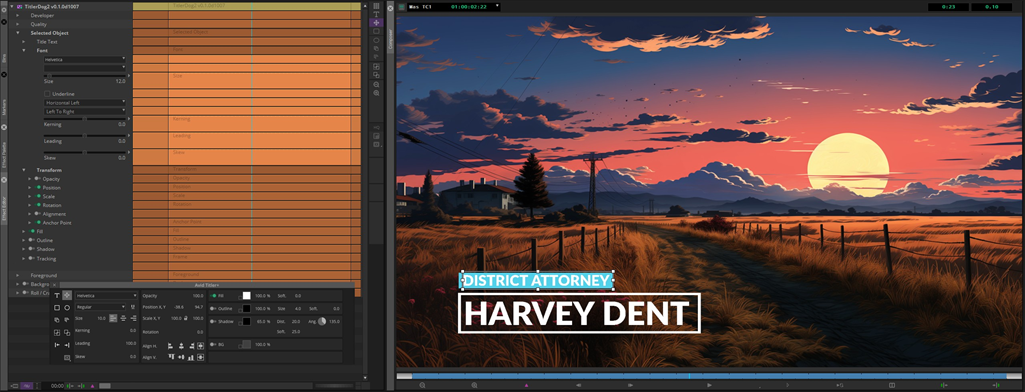The width and height of the screenshot is (1025, 392).
Task: Close the Avid Titler+ floating panel
Action: (54, 285)
